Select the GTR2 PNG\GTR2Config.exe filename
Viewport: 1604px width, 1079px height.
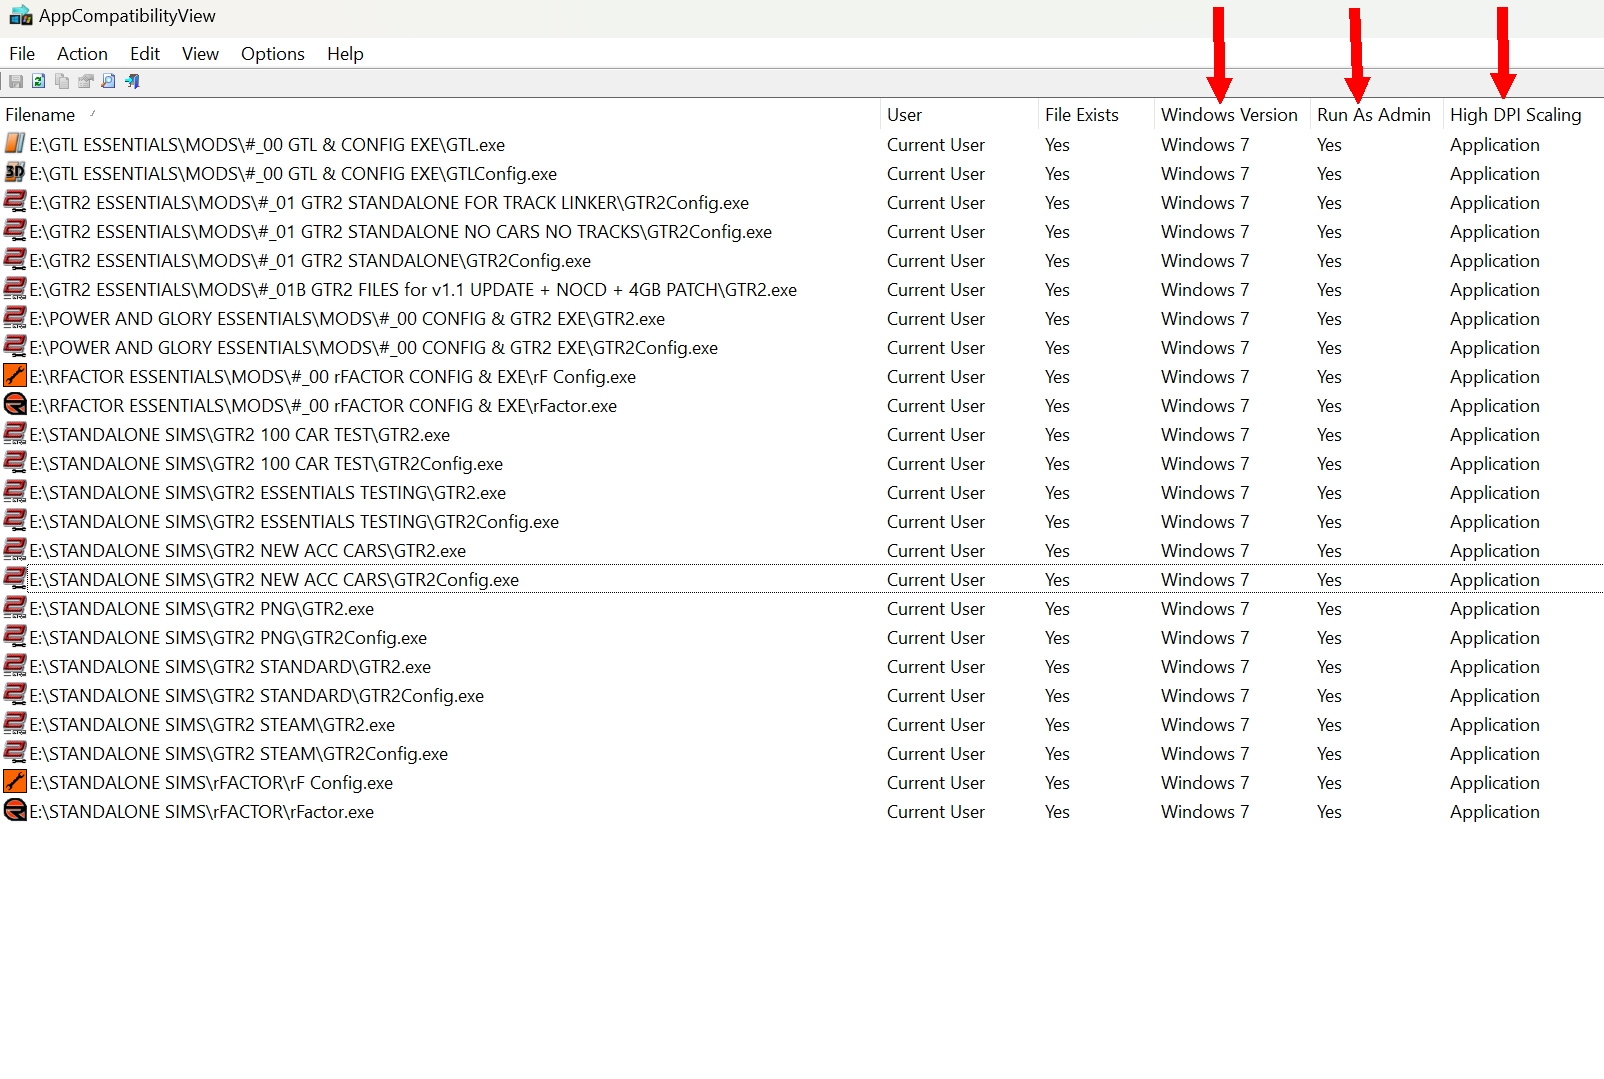click(228, 638)
